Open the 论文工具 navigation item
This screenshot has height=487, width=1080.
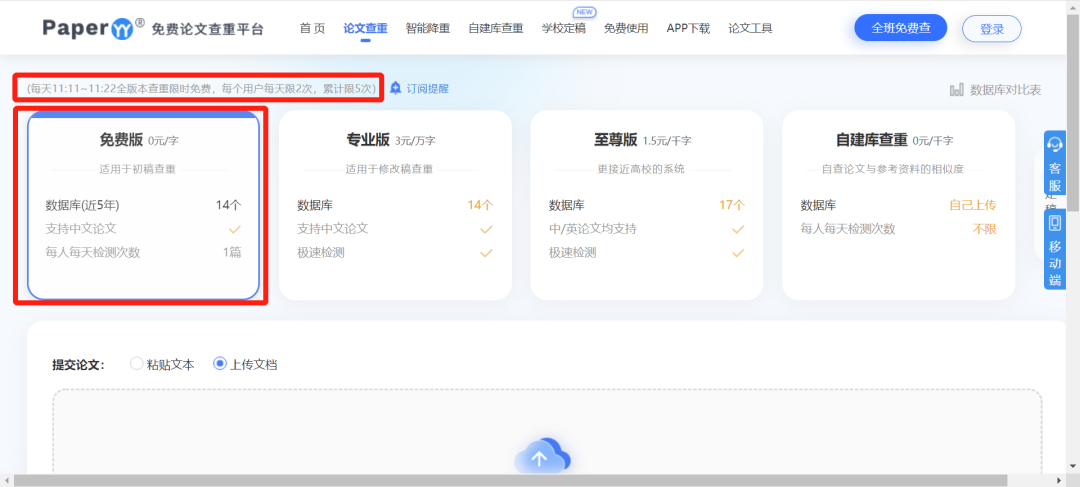[750, 29]
